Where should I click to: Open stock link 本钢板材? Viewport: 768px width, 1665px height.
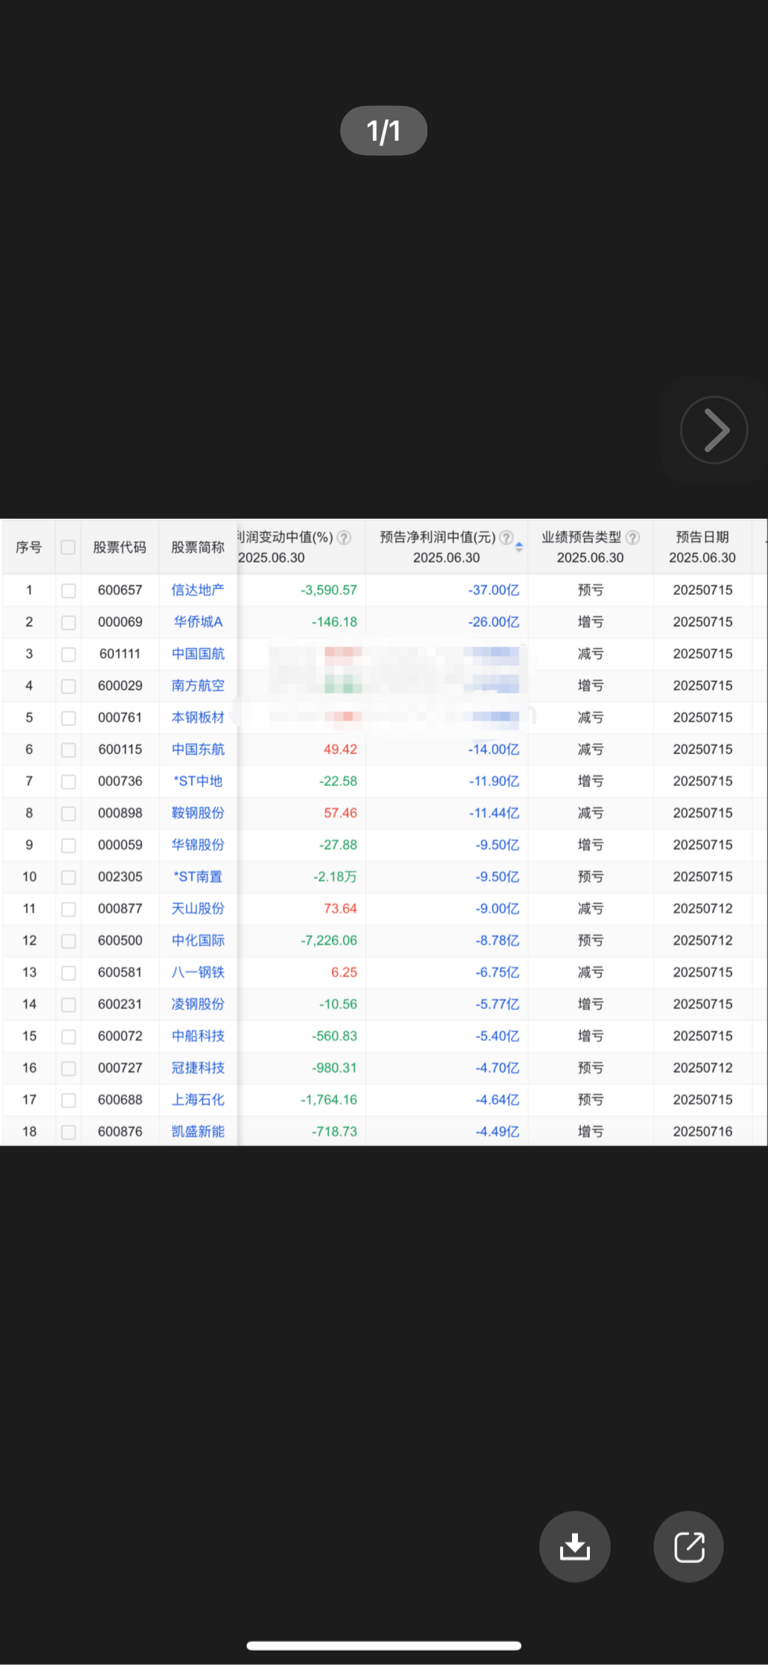tap(198, 718)
